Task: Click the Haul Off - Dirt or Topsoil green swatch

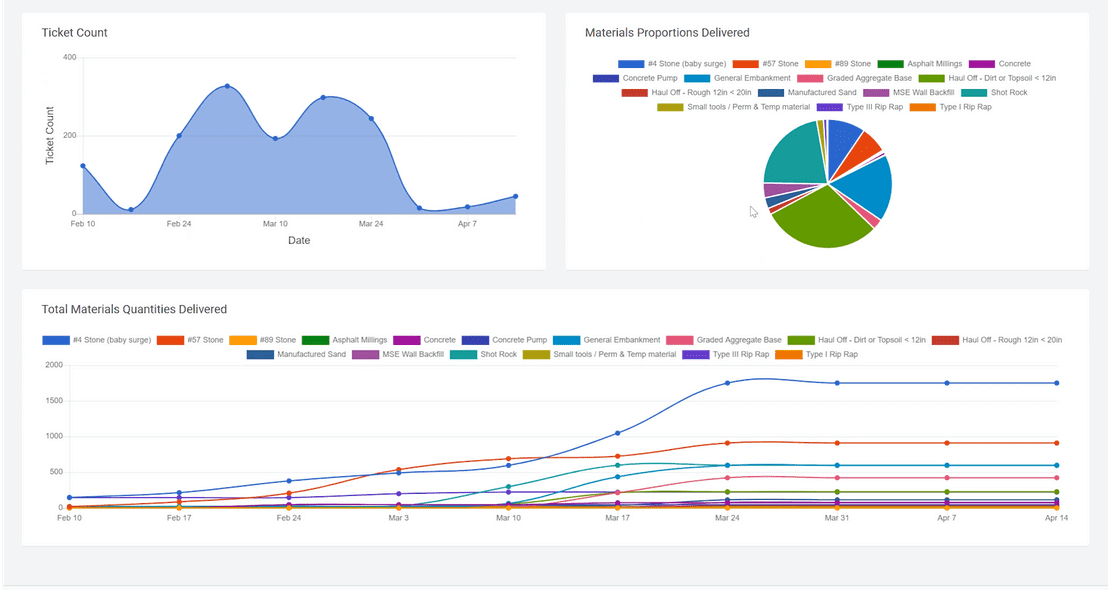Action: click(930, 77)
